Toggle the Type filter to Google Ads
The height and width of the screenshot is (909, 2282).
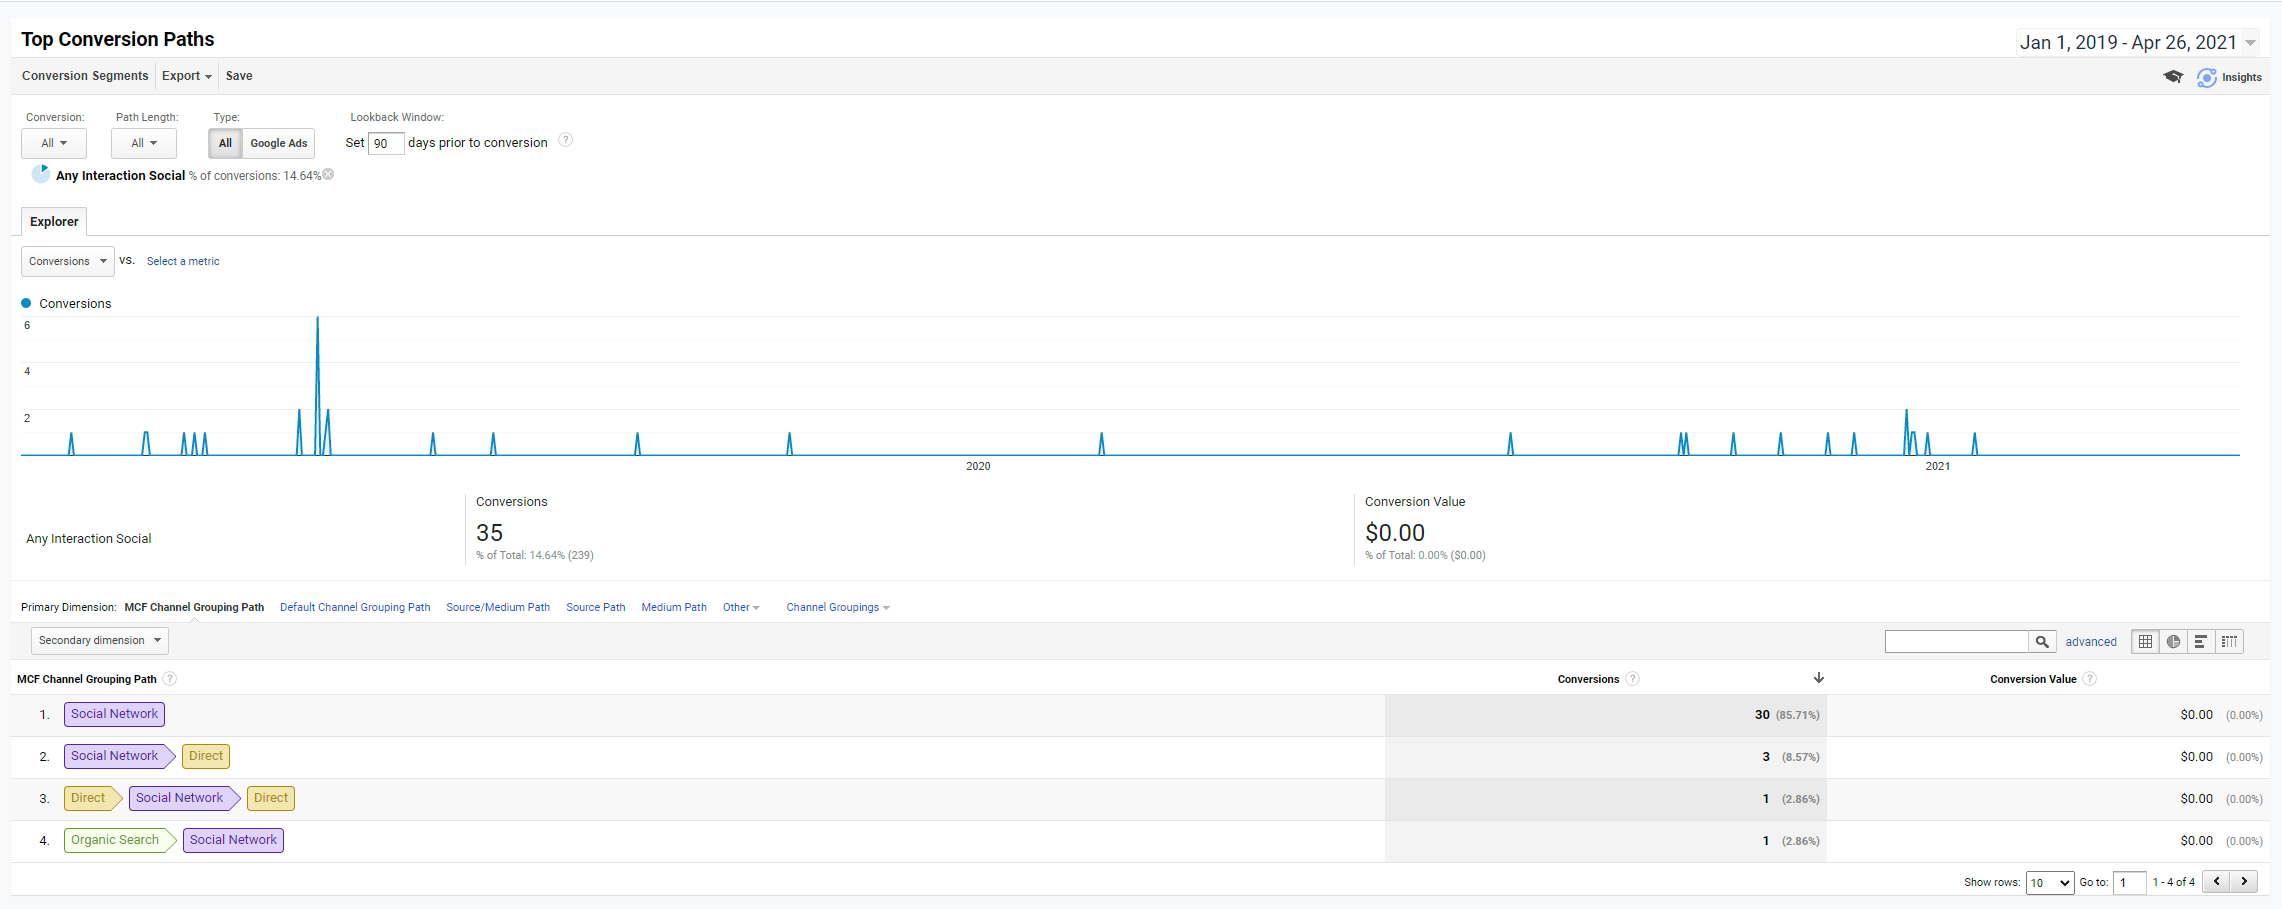point(278,143)
